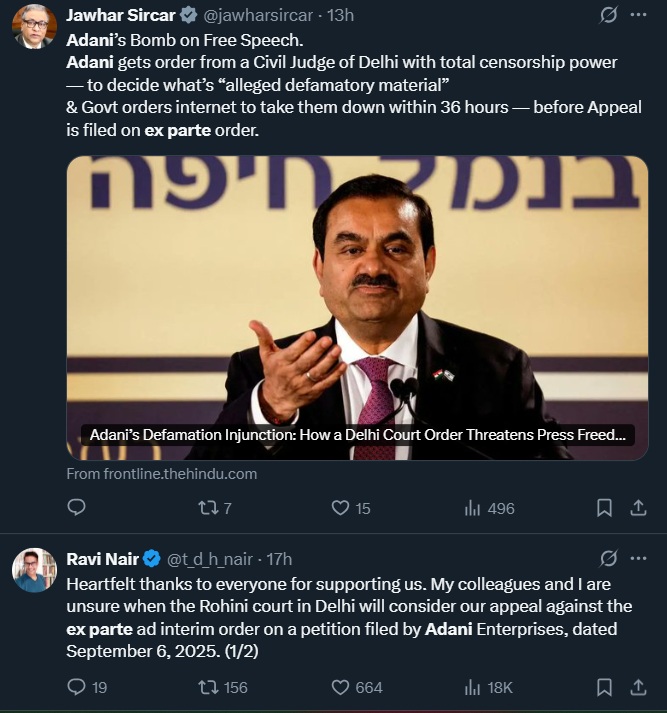Bookmark Jawhar Sircar's post
The width and height of the screenshot is (667, 713).
[604, 508]
